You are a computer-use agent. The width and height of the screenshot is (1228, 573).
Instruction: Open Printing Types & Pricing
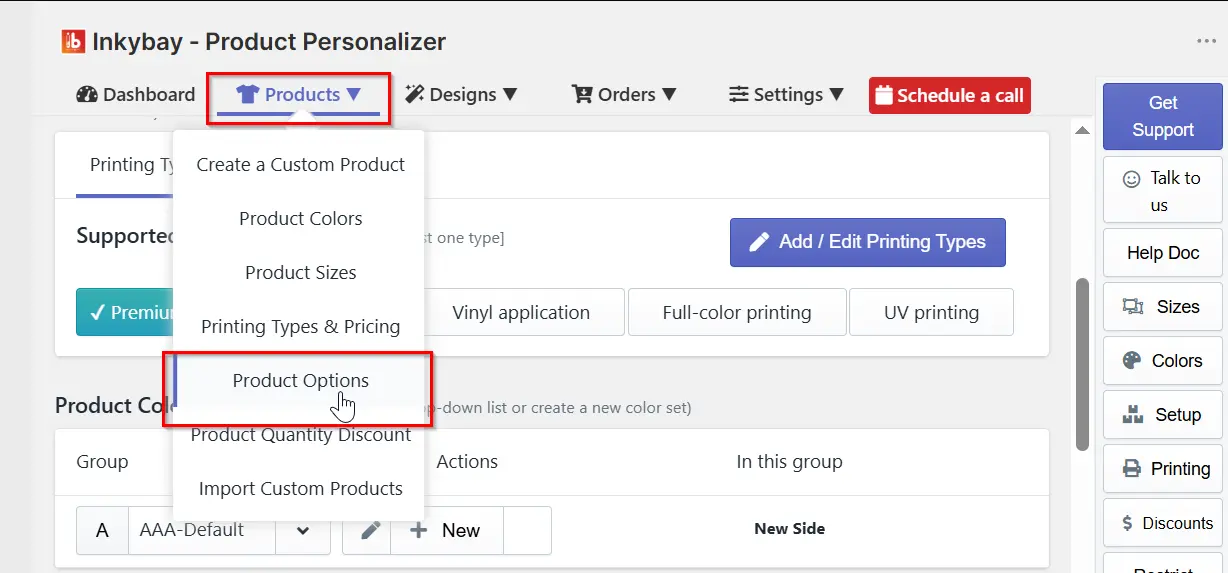coord(301,327)
